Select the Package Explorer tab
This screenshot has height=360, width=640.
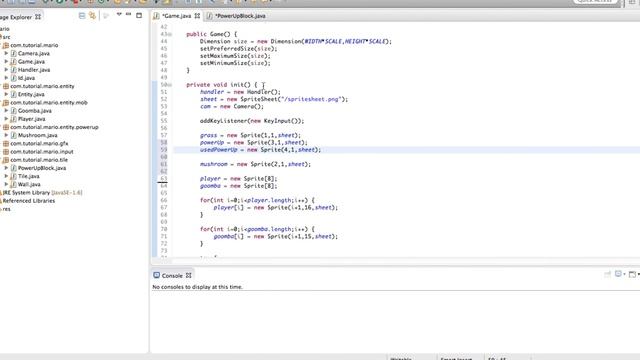tap(16, 17)
